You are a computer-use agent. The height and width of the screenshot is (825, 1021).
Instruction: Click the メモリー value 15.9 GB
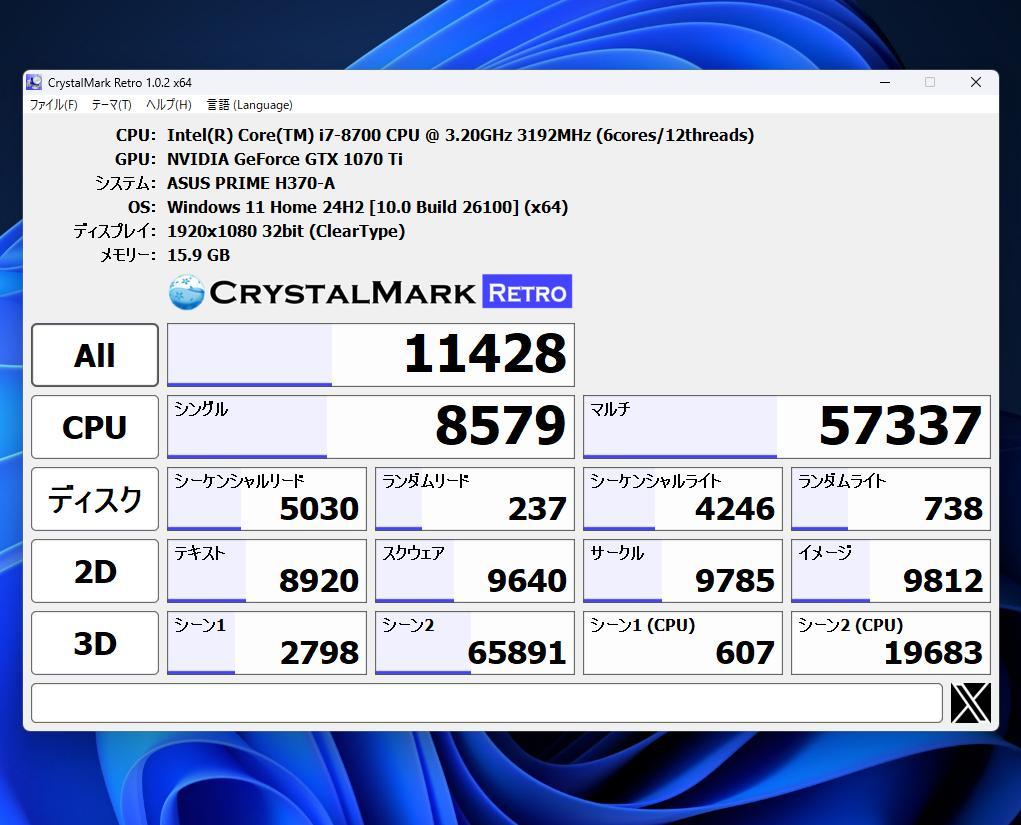199,255
